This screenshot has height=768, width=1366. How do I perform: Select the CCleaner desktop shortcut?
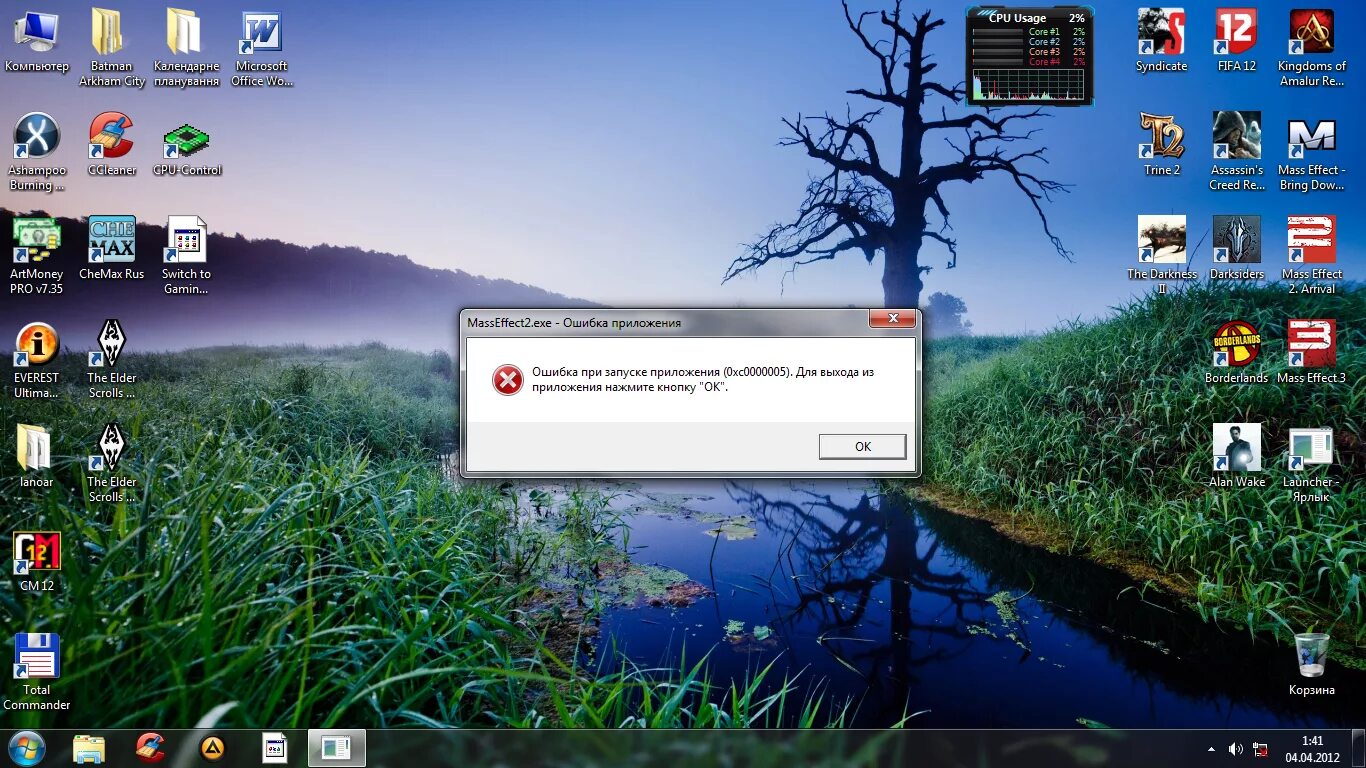(112, 144)
